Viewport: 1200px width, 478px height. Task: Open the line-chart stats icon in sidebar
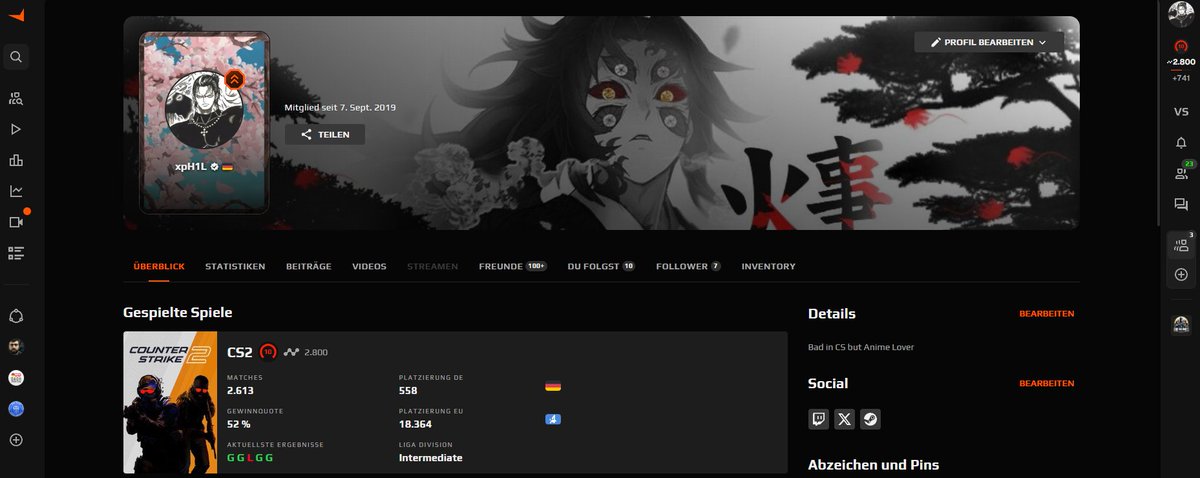(x=16, y=191)
